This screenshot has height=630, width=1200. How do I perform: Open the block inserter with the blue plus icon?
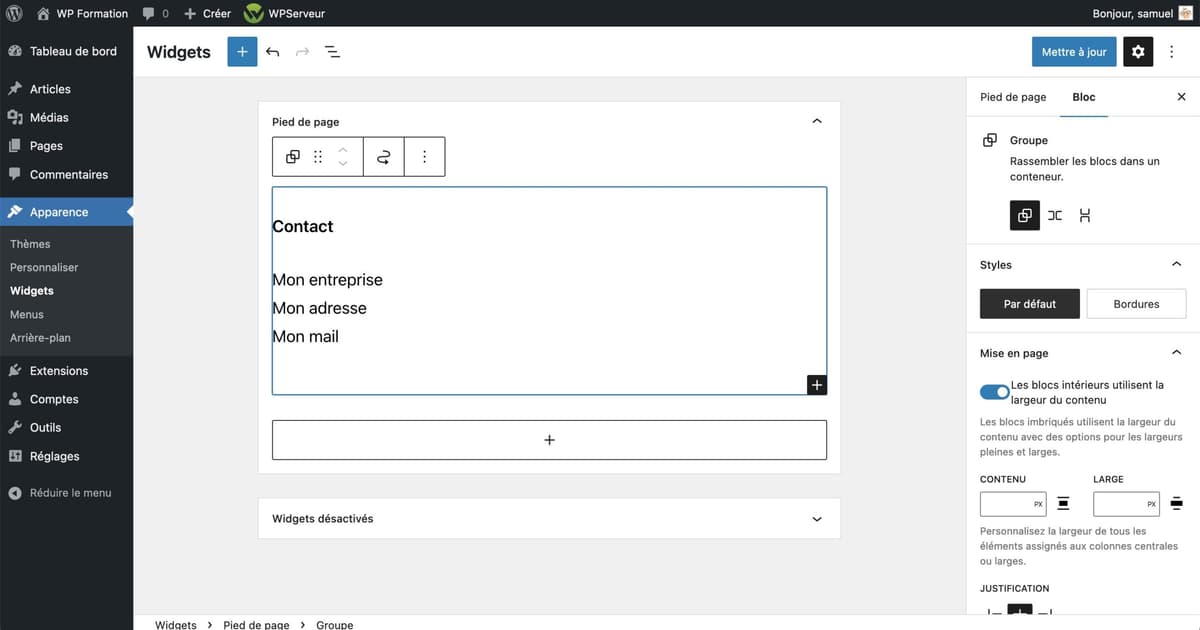pyautogui.click(x=241, y=51)
